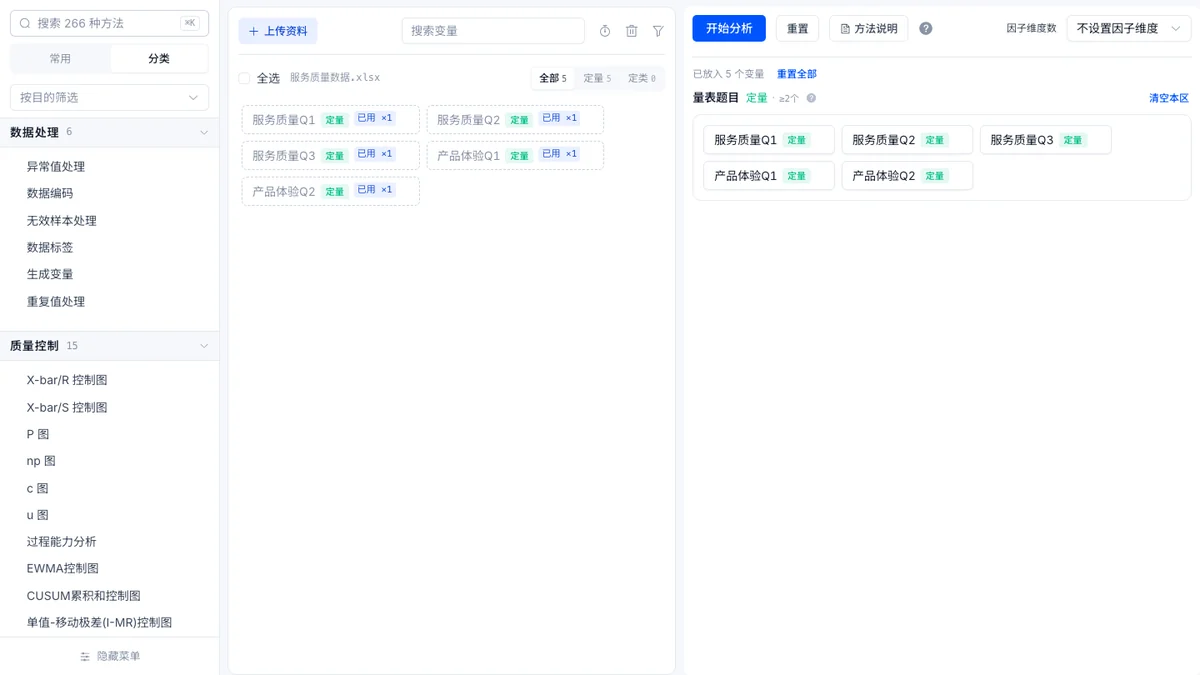Click the 隐藏菜单 button
The height and width of the screenshot is (675, 1200).
109,656
